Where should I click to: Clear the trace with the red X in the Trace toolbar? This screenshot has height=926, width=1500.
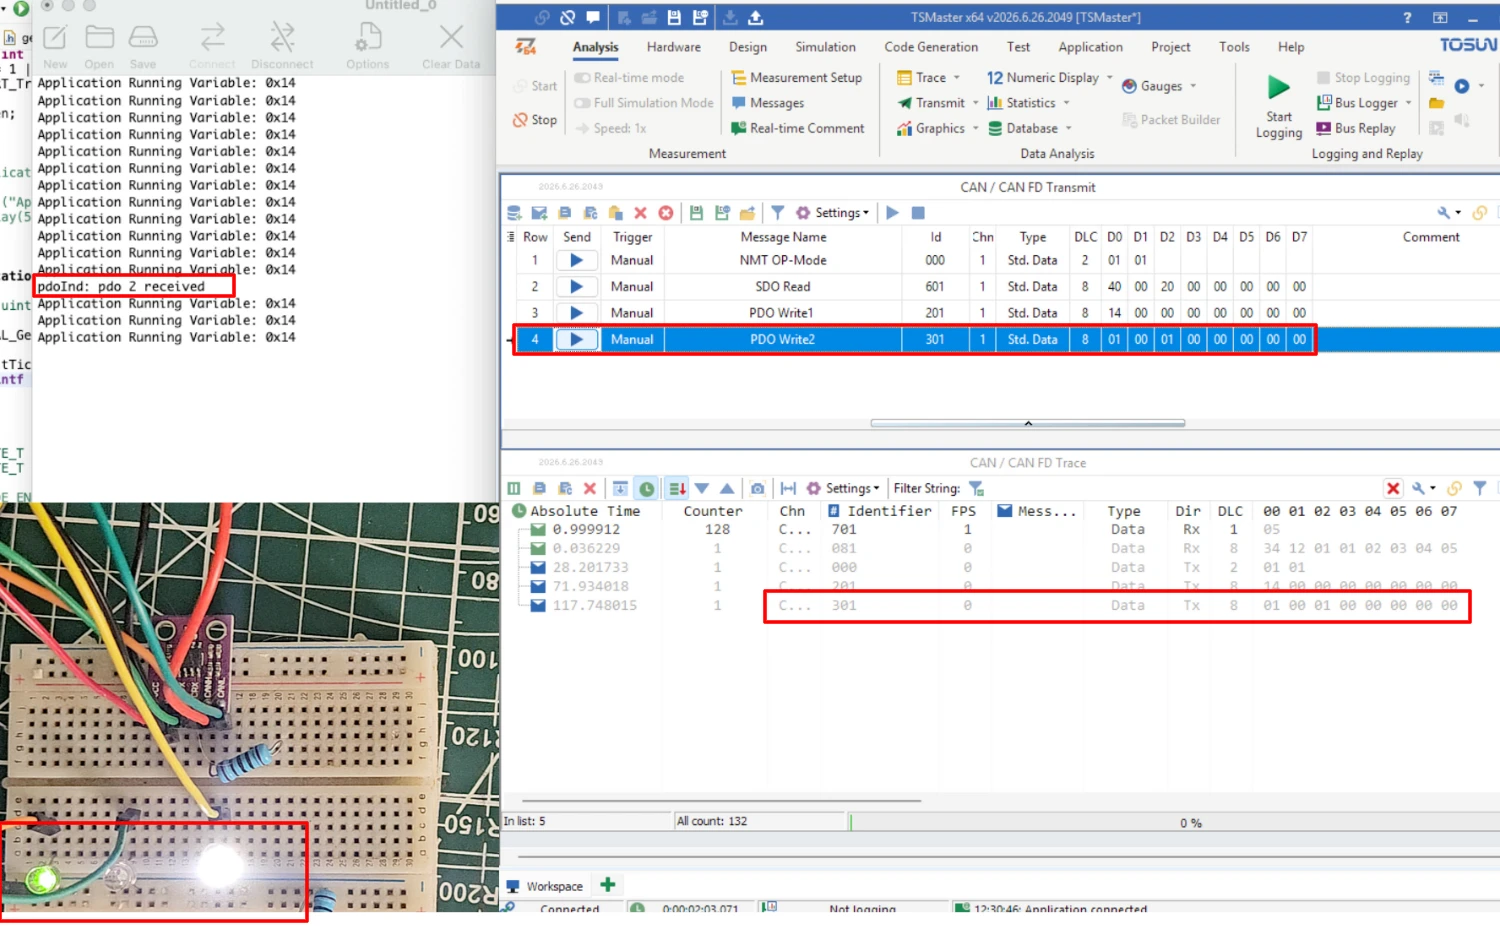point(590,488)
